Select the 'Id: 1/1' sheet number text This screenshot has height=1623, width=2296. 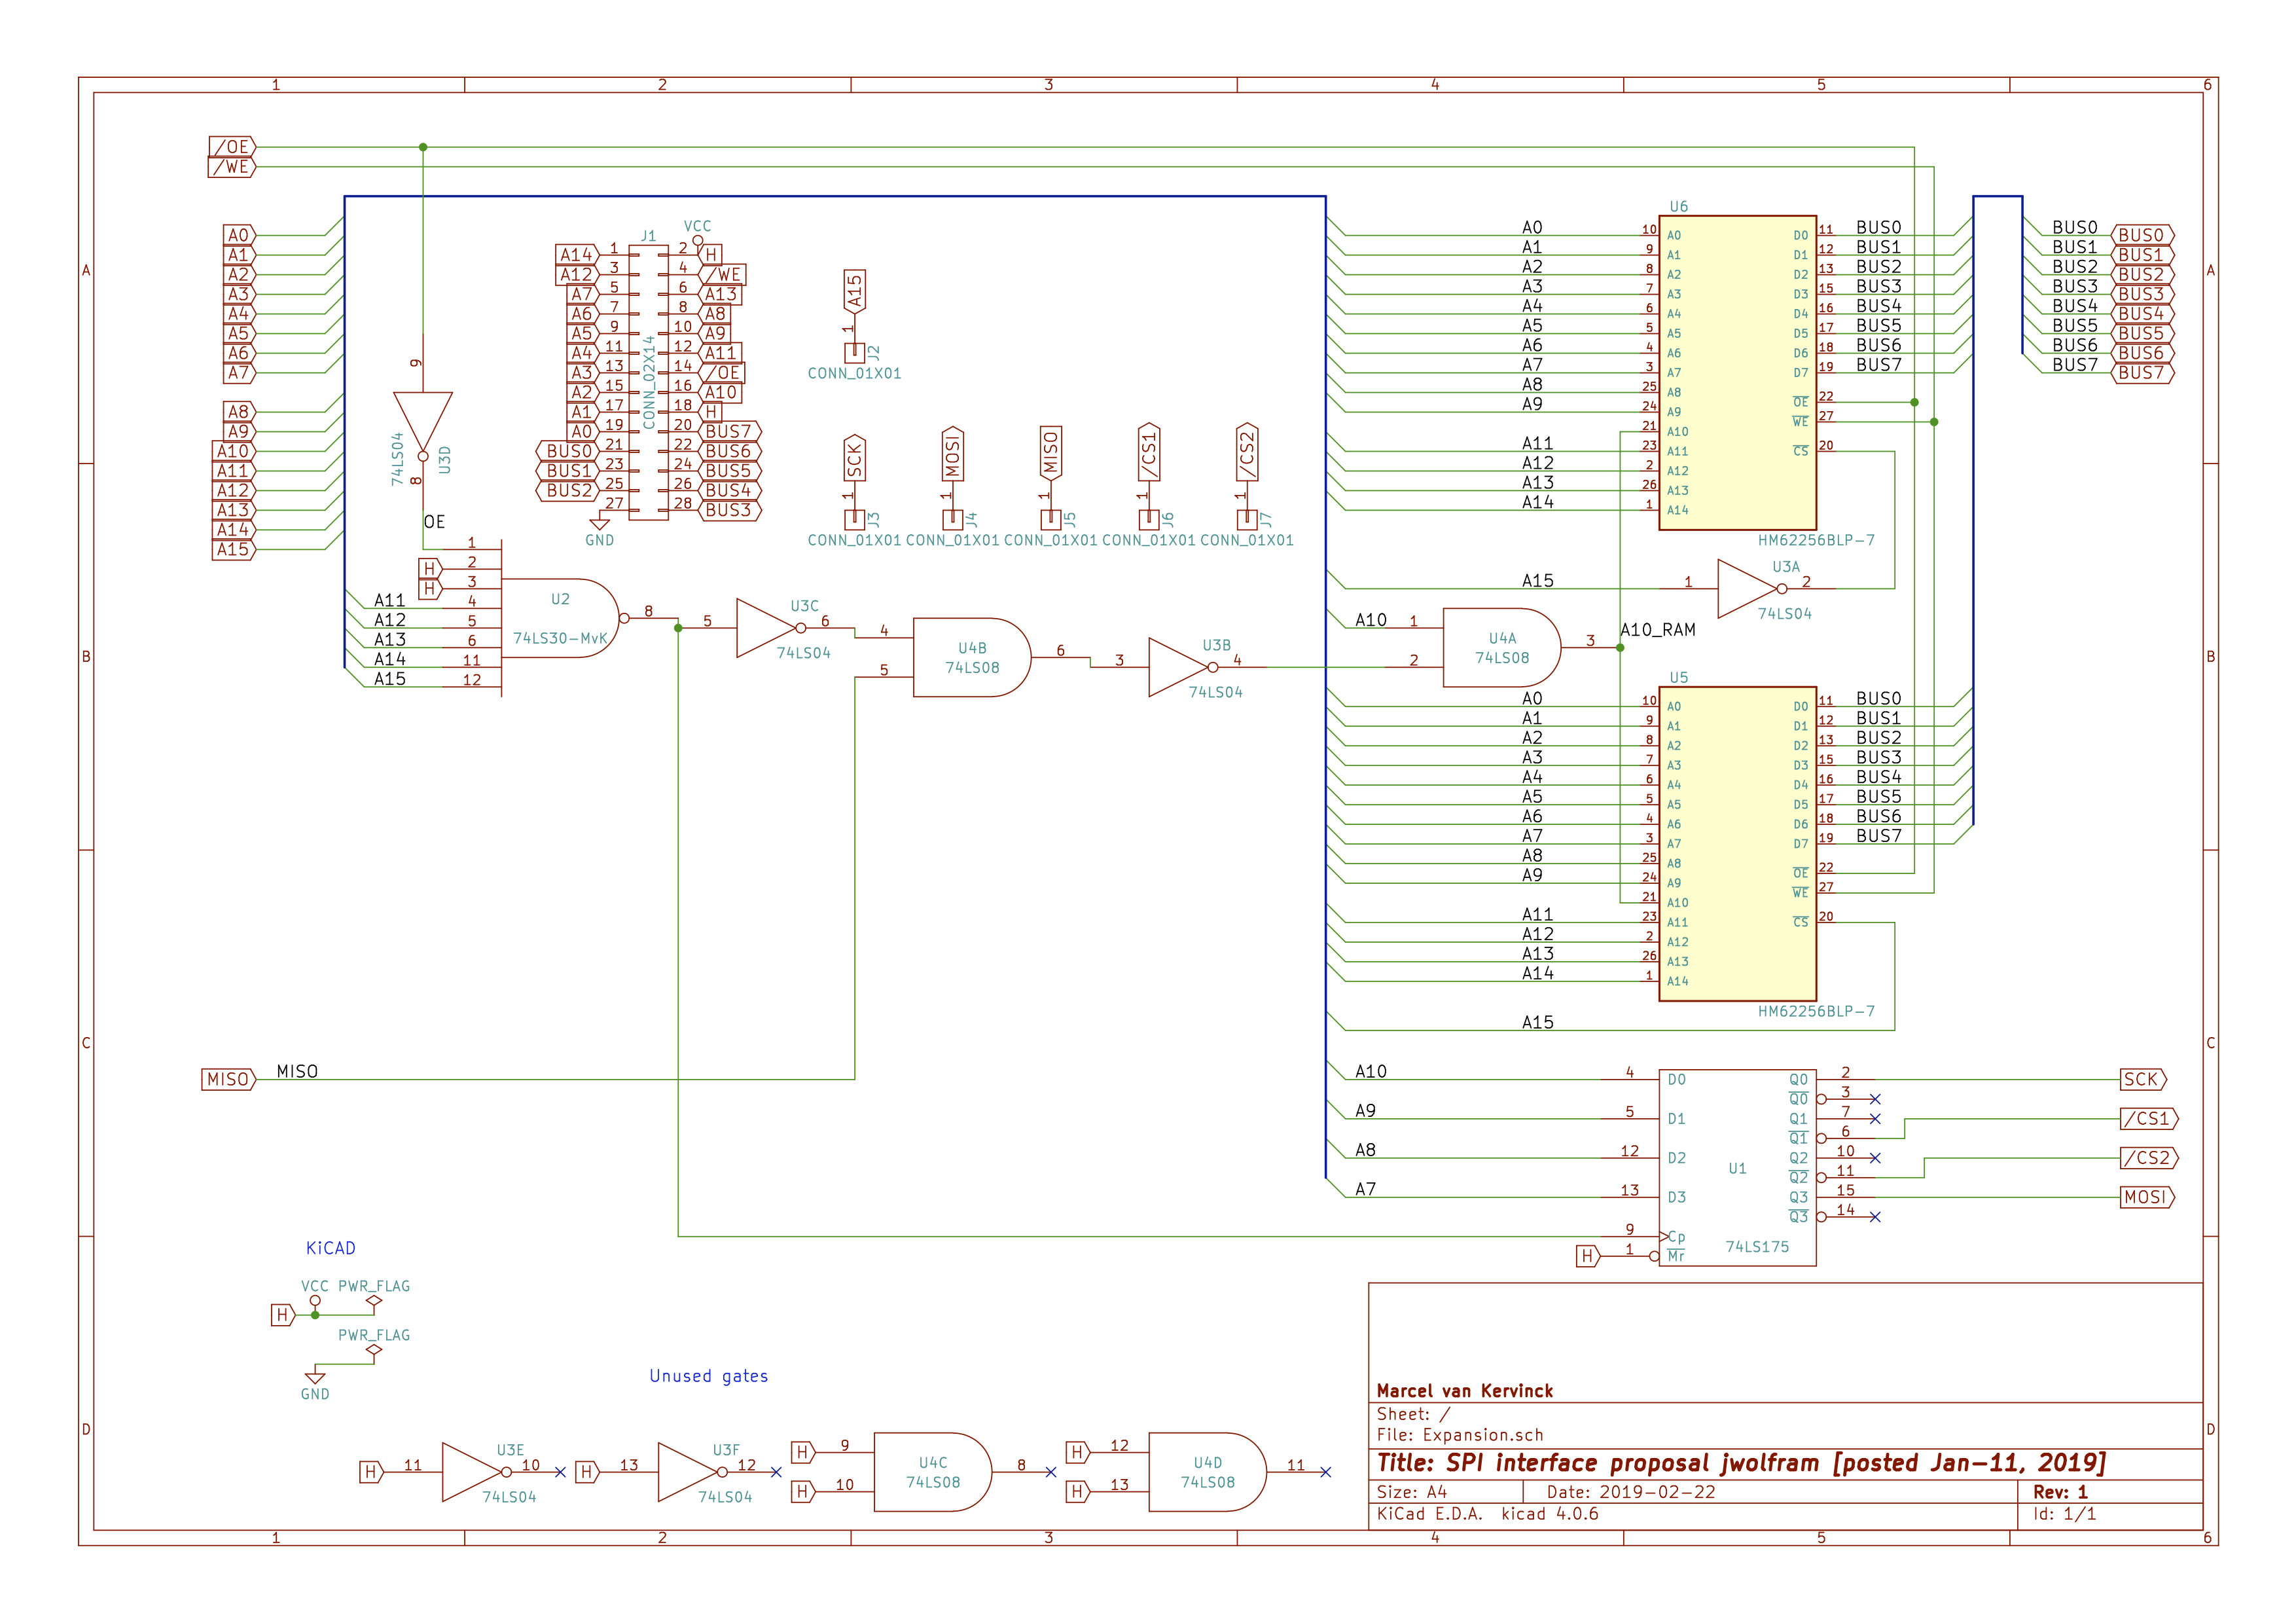click(2065, 1514)
